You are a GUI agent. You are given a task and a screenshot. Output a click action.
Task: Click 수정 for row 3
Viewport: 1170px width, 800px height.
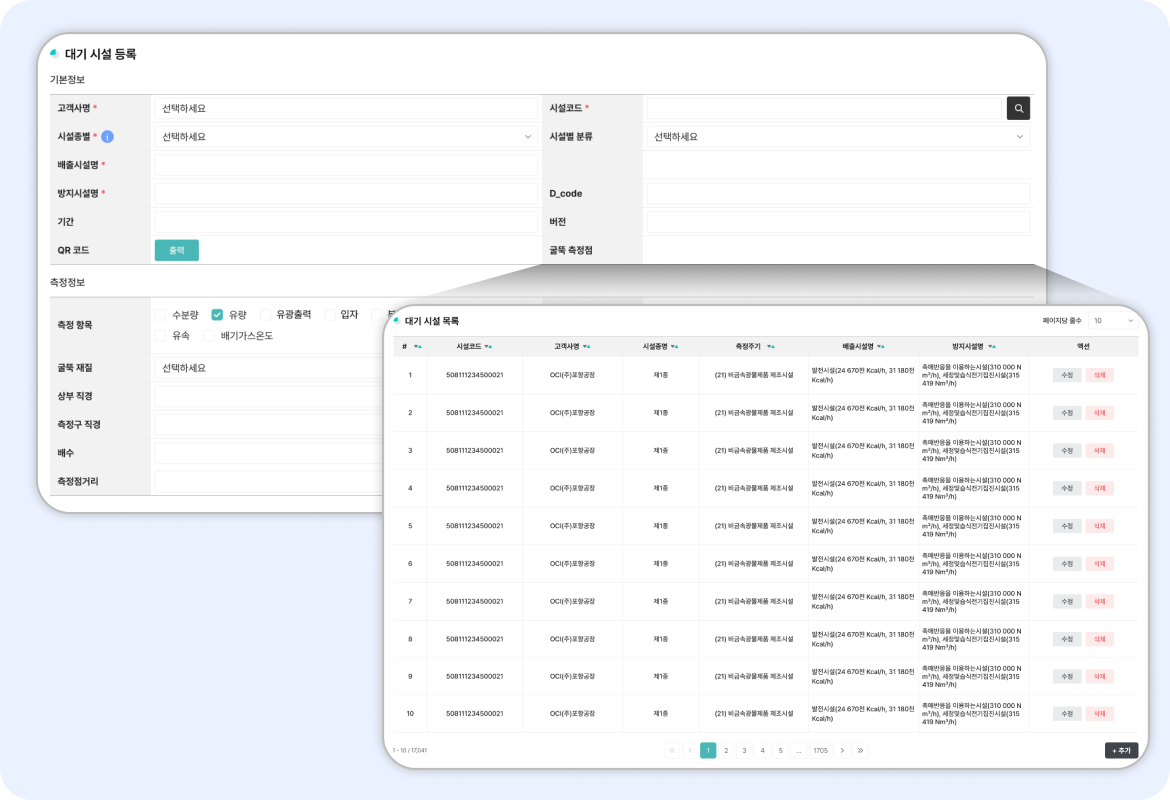1067,451
